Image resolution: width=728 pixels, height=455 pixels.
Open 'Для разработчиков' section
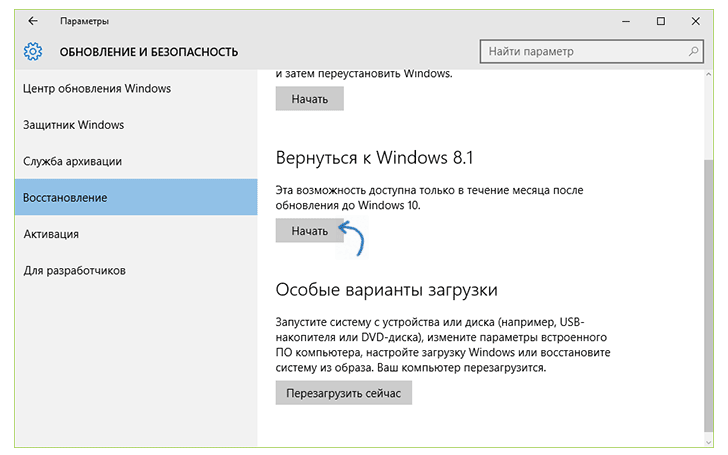(x=136, y=270)
